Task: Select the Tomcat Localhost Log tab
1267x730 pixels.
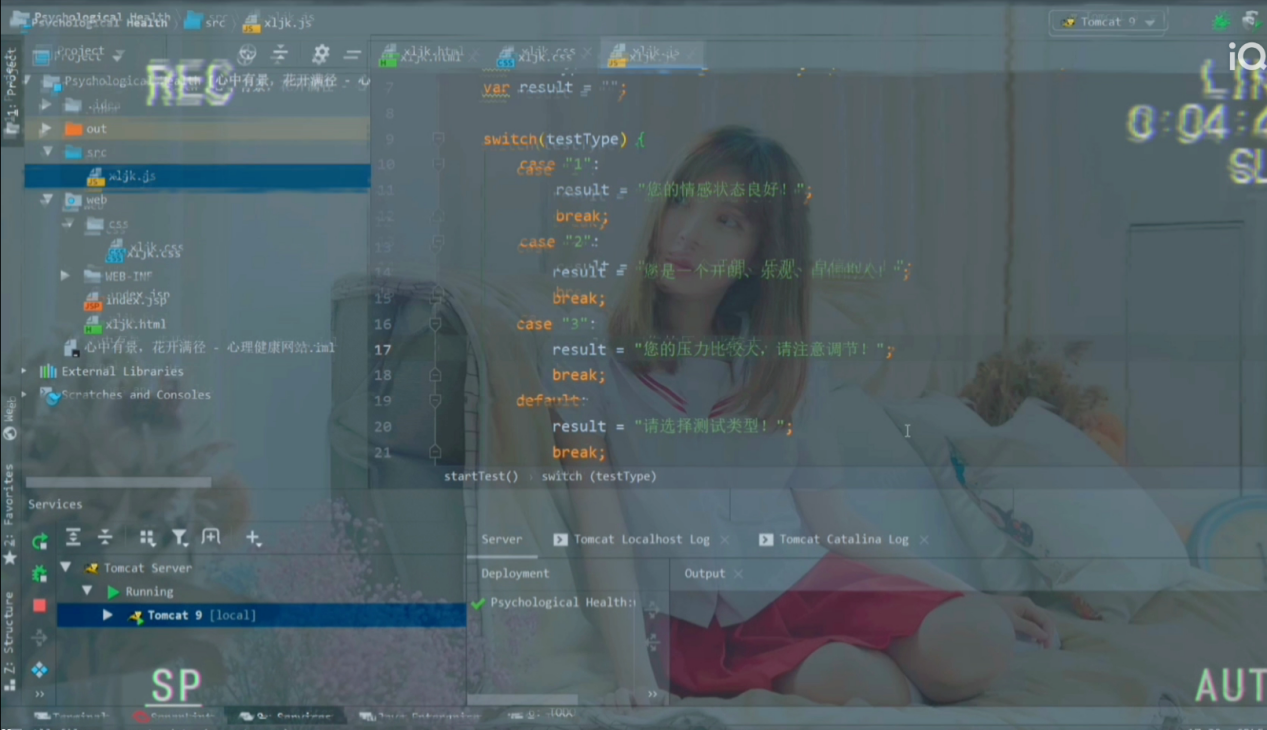Action: coord(640,539)
